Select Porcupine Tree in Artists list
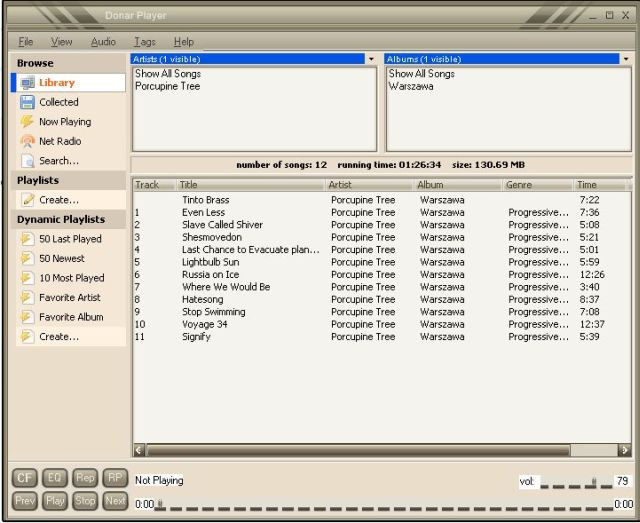The image size is (640, 523). click(x=167, y=87)
